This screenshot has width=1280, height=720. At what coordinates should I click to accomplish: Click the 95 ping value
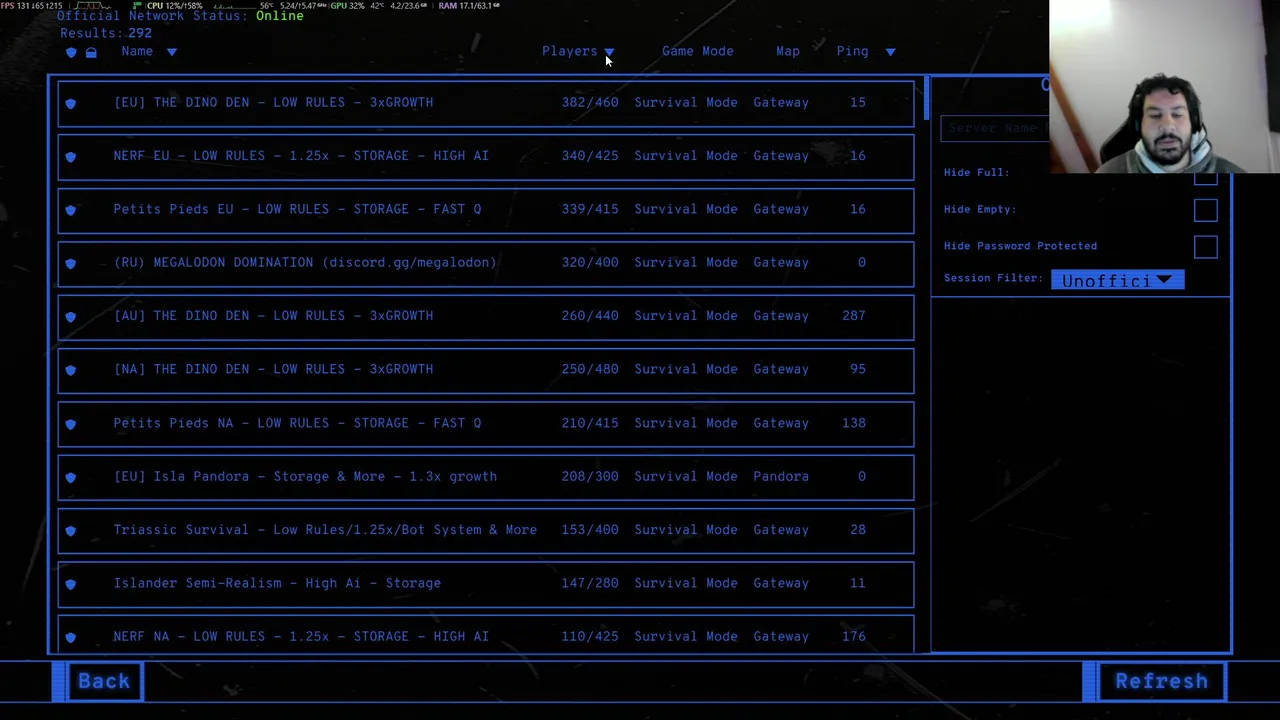coord(858,369)
